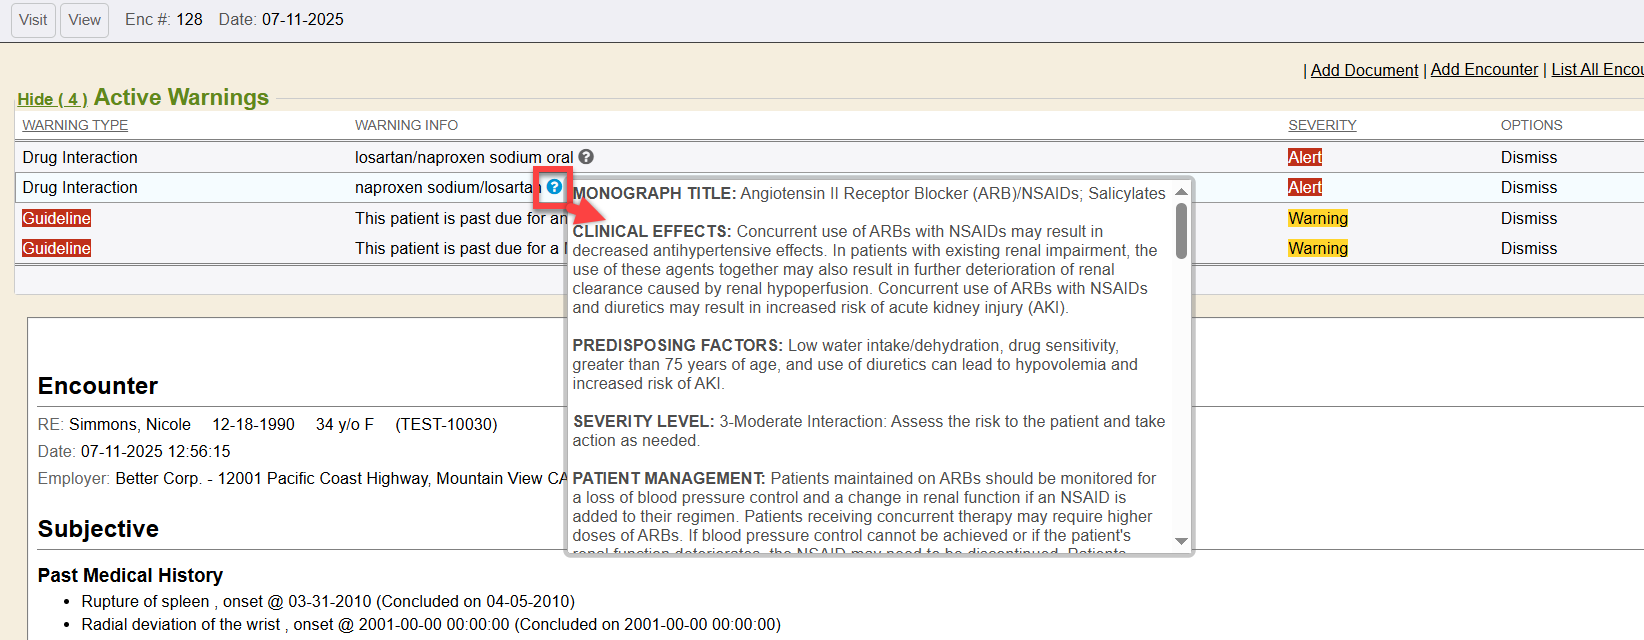Click highlighted help icon beside naproxen sodium/losartan
1644x640 pixels.
tap(554, 187)
